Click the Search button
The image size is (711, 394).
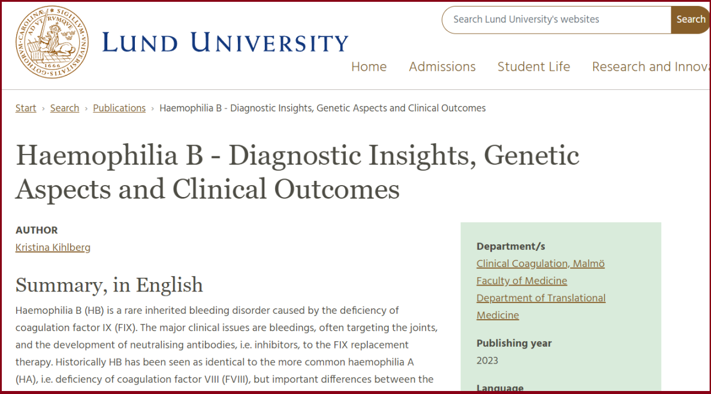coord(690,19)
